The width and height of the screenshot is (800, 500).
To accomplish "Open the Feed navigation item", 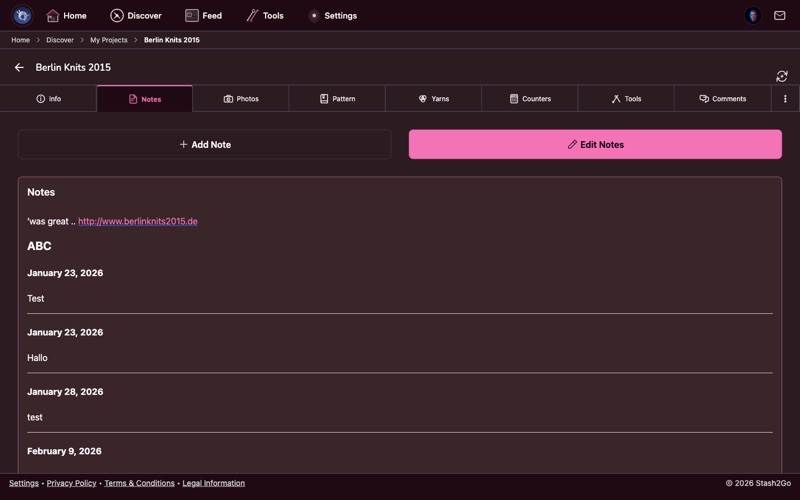I will click(x=204, y=16).
